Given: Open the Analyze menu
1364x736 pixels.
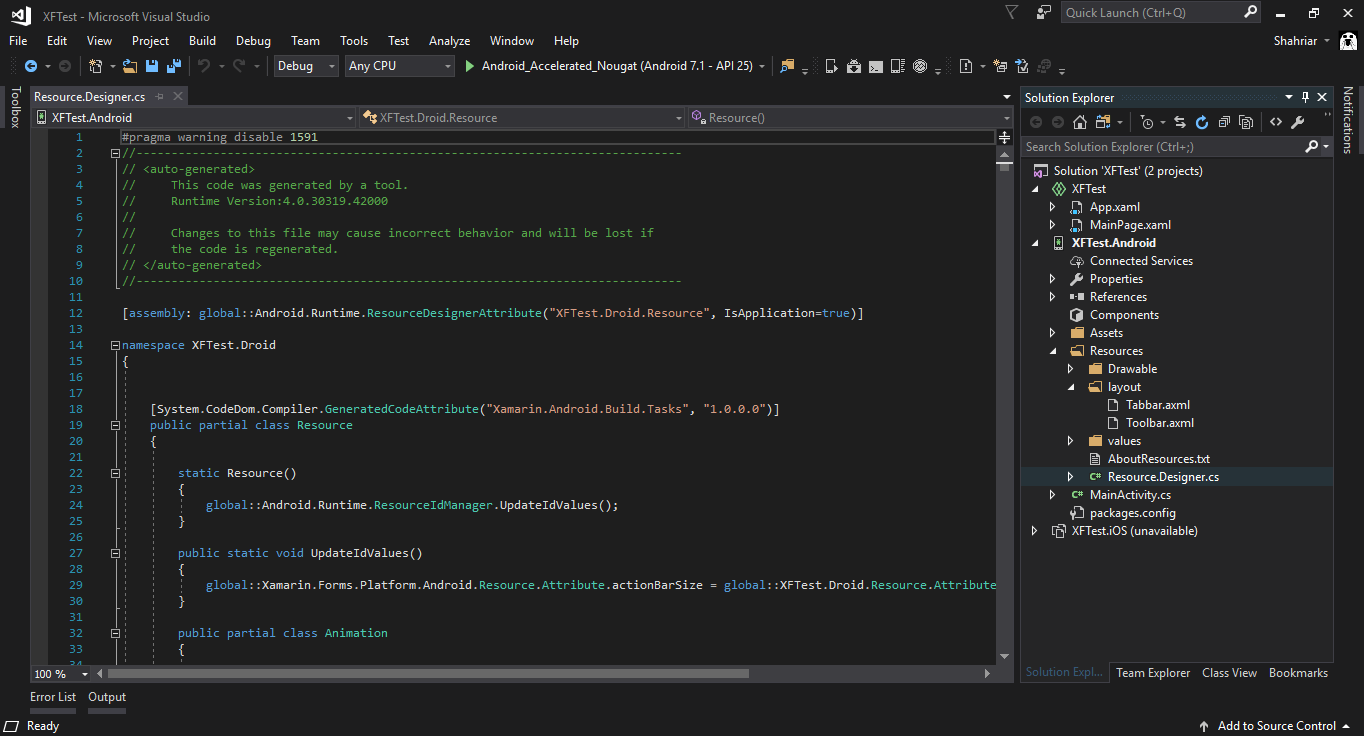Looking at the screenshot, I should pos(449,41).
